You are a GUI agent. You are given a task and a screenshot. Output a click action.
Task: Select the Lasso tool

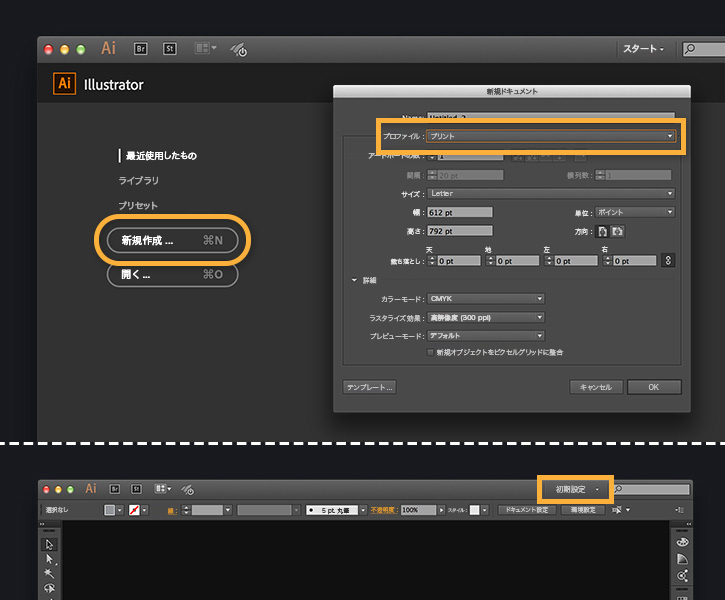click(x=49, y=588)
